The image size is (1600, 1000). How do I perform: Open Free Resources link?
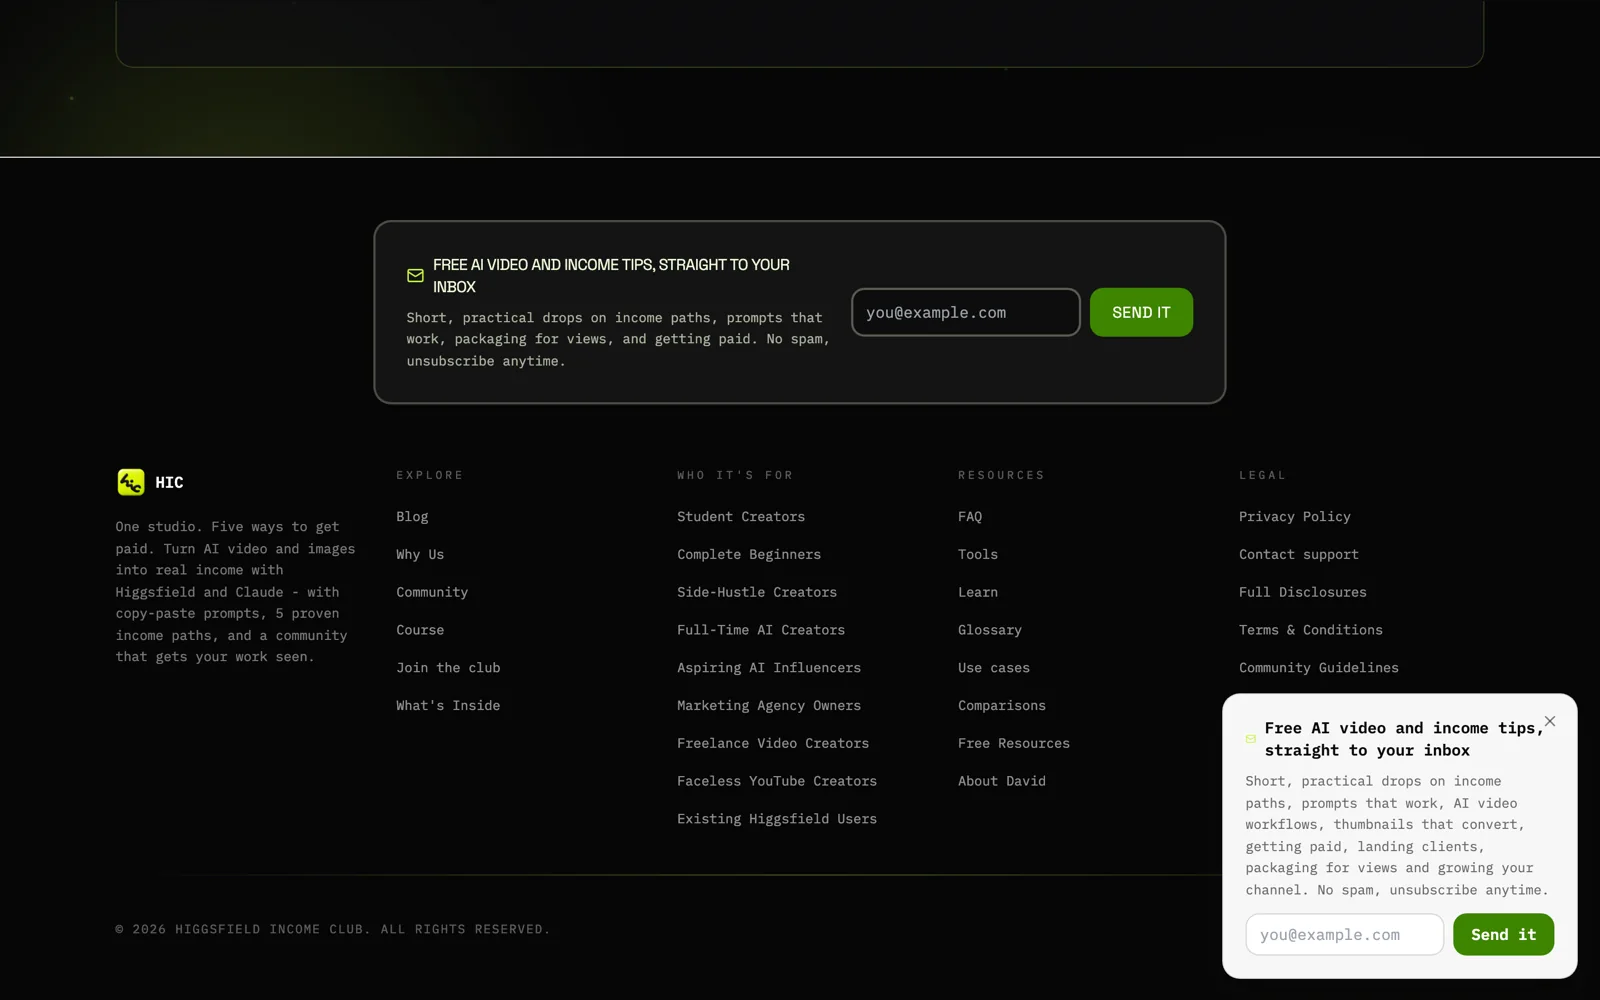click(1014, 743)
